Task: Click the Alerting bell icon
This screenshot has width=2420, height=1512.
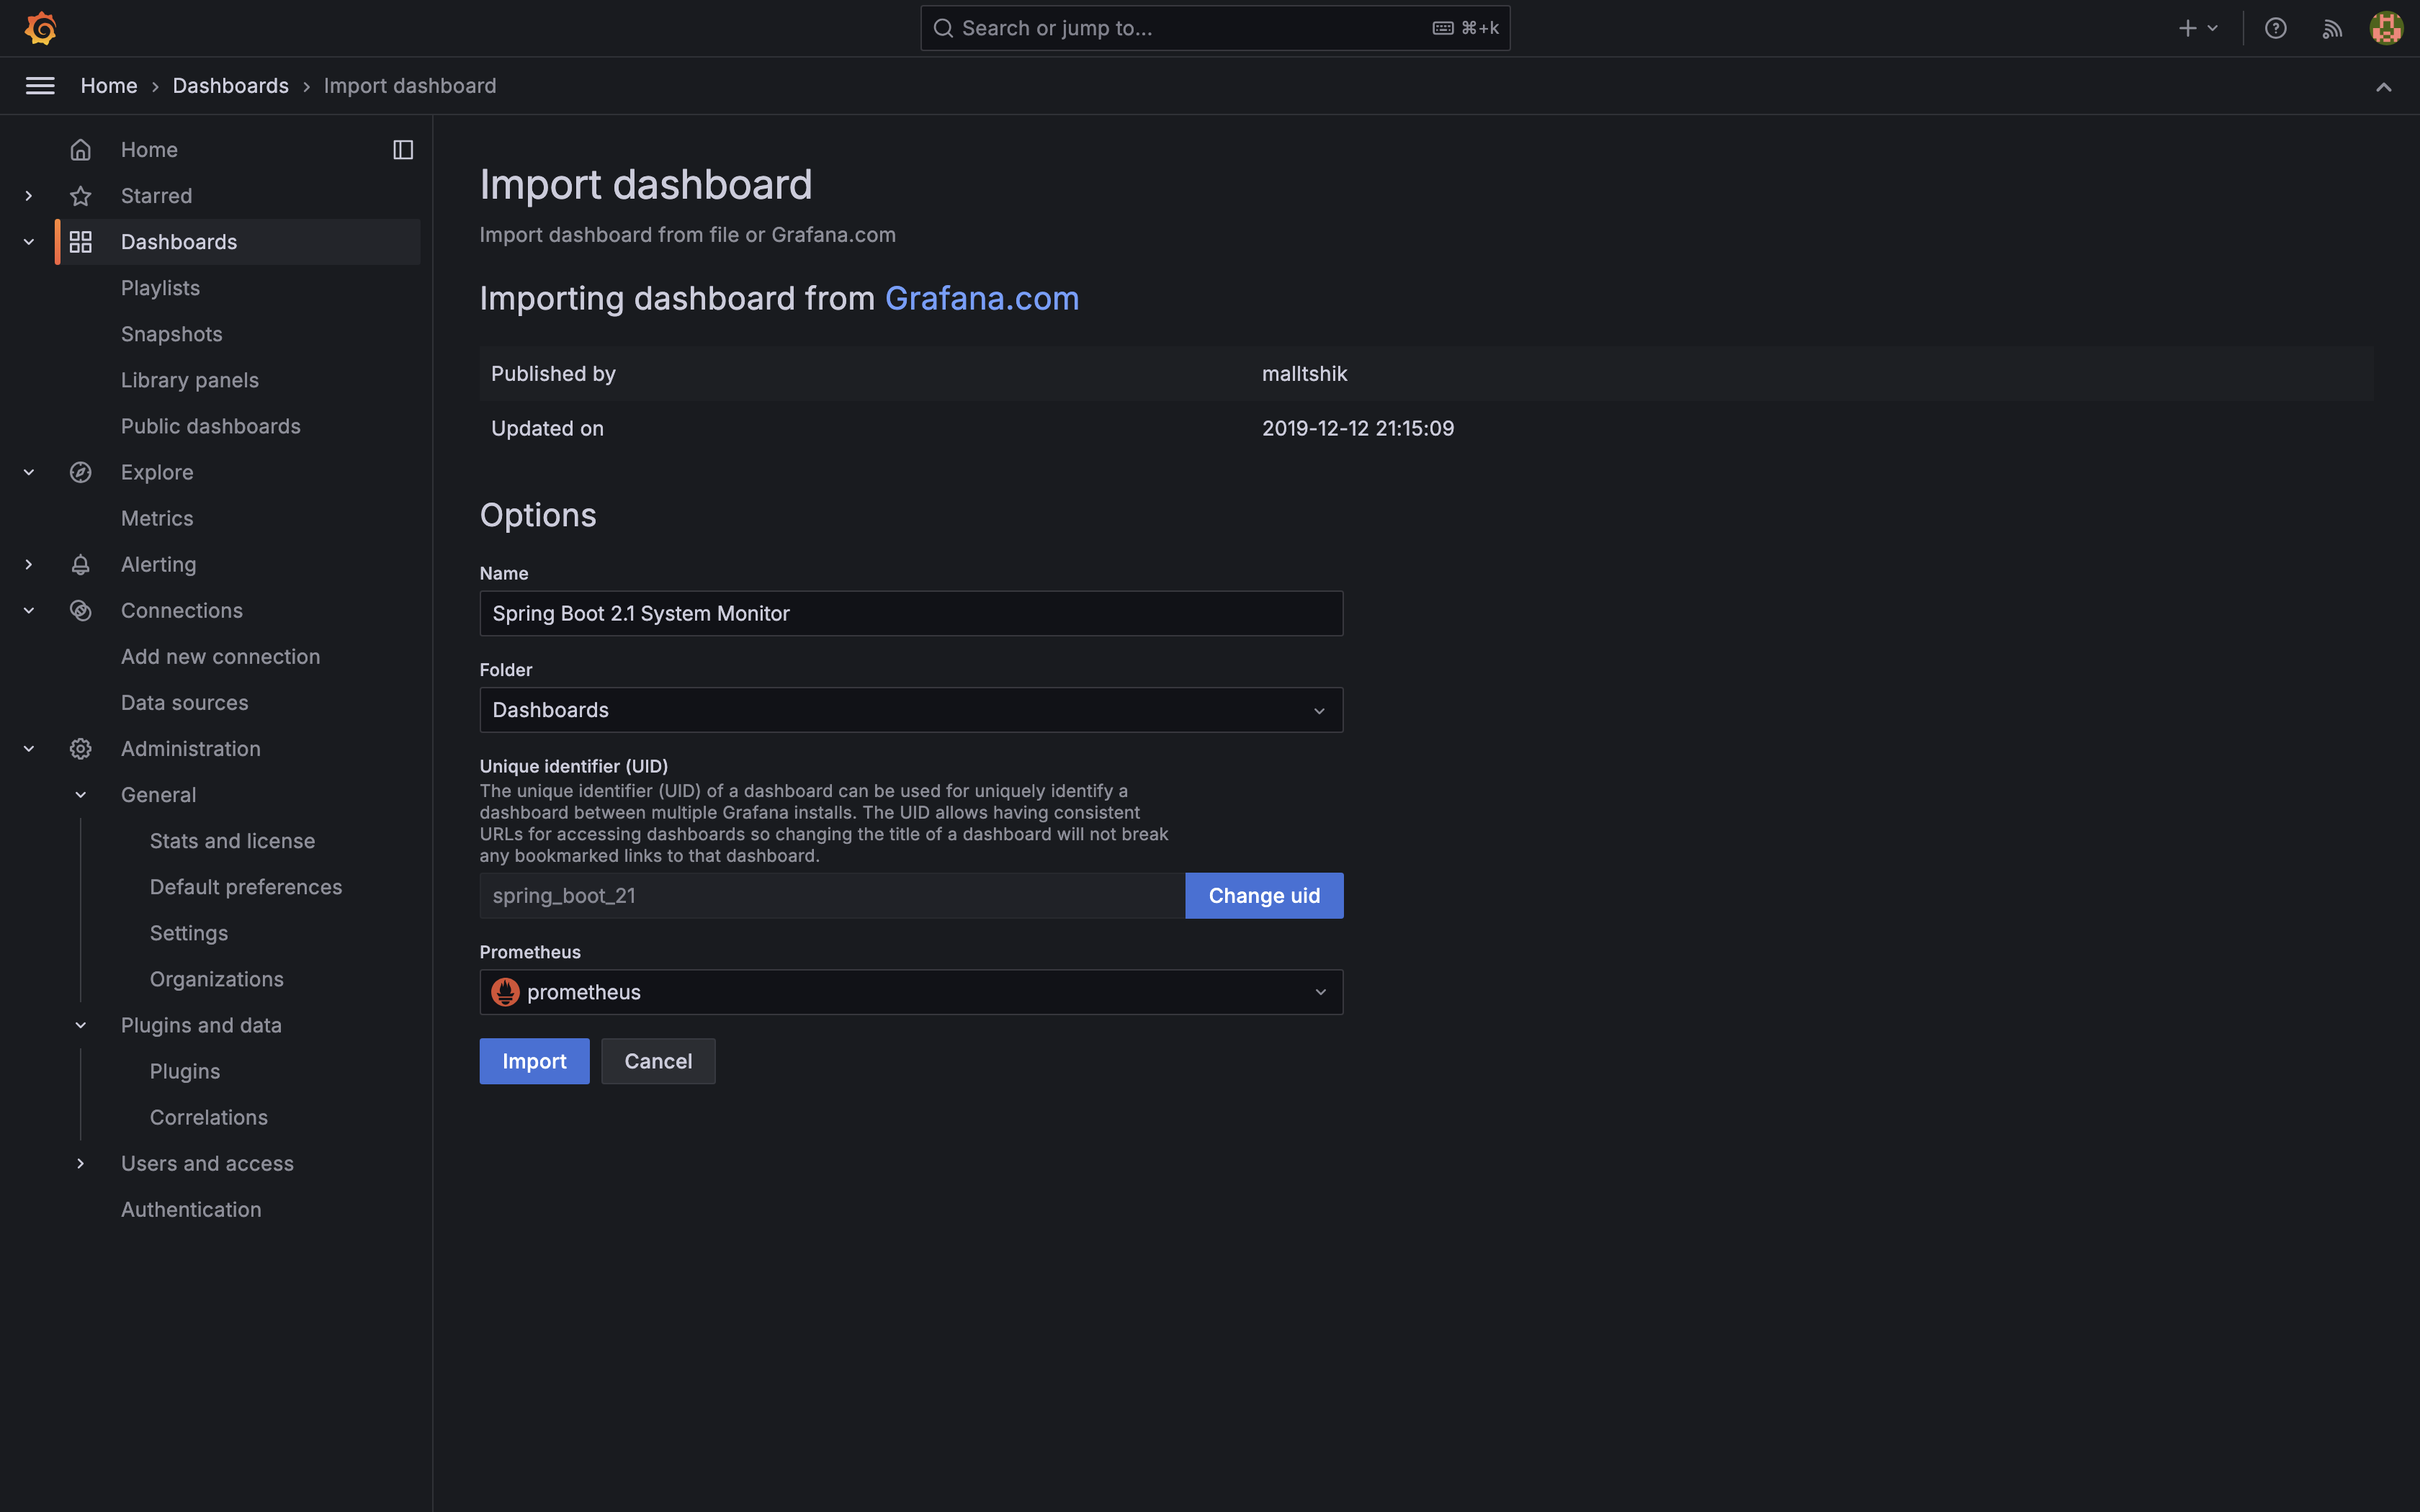Action: pos(81,565)
